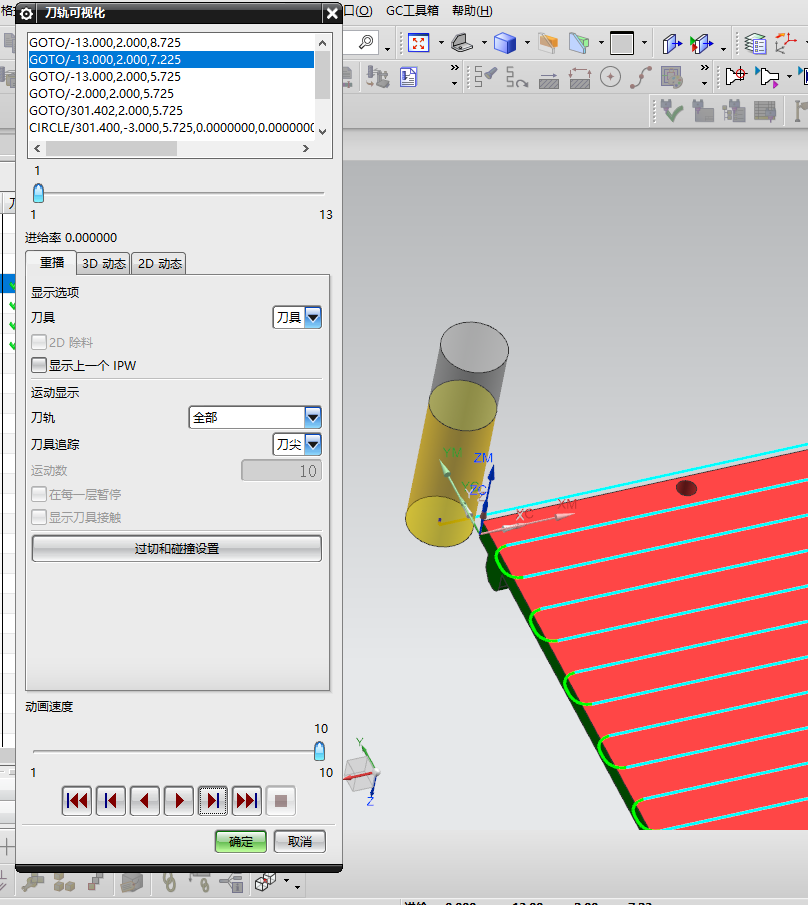Select line GOTO/-13.000,2.000,5.725
This screenshot has width=808, height=905.
(171, 76)
